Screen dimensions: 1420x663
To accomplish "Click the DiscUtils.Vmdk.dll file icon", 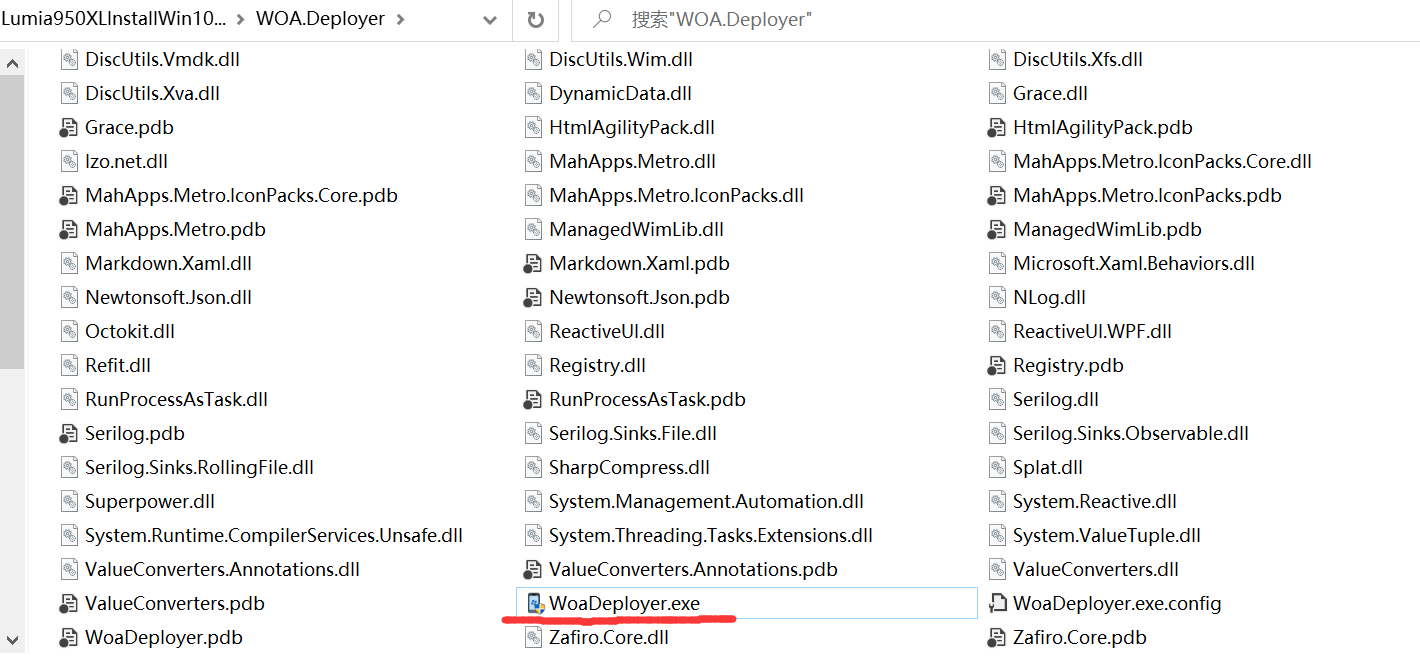I will click(69, 59).
